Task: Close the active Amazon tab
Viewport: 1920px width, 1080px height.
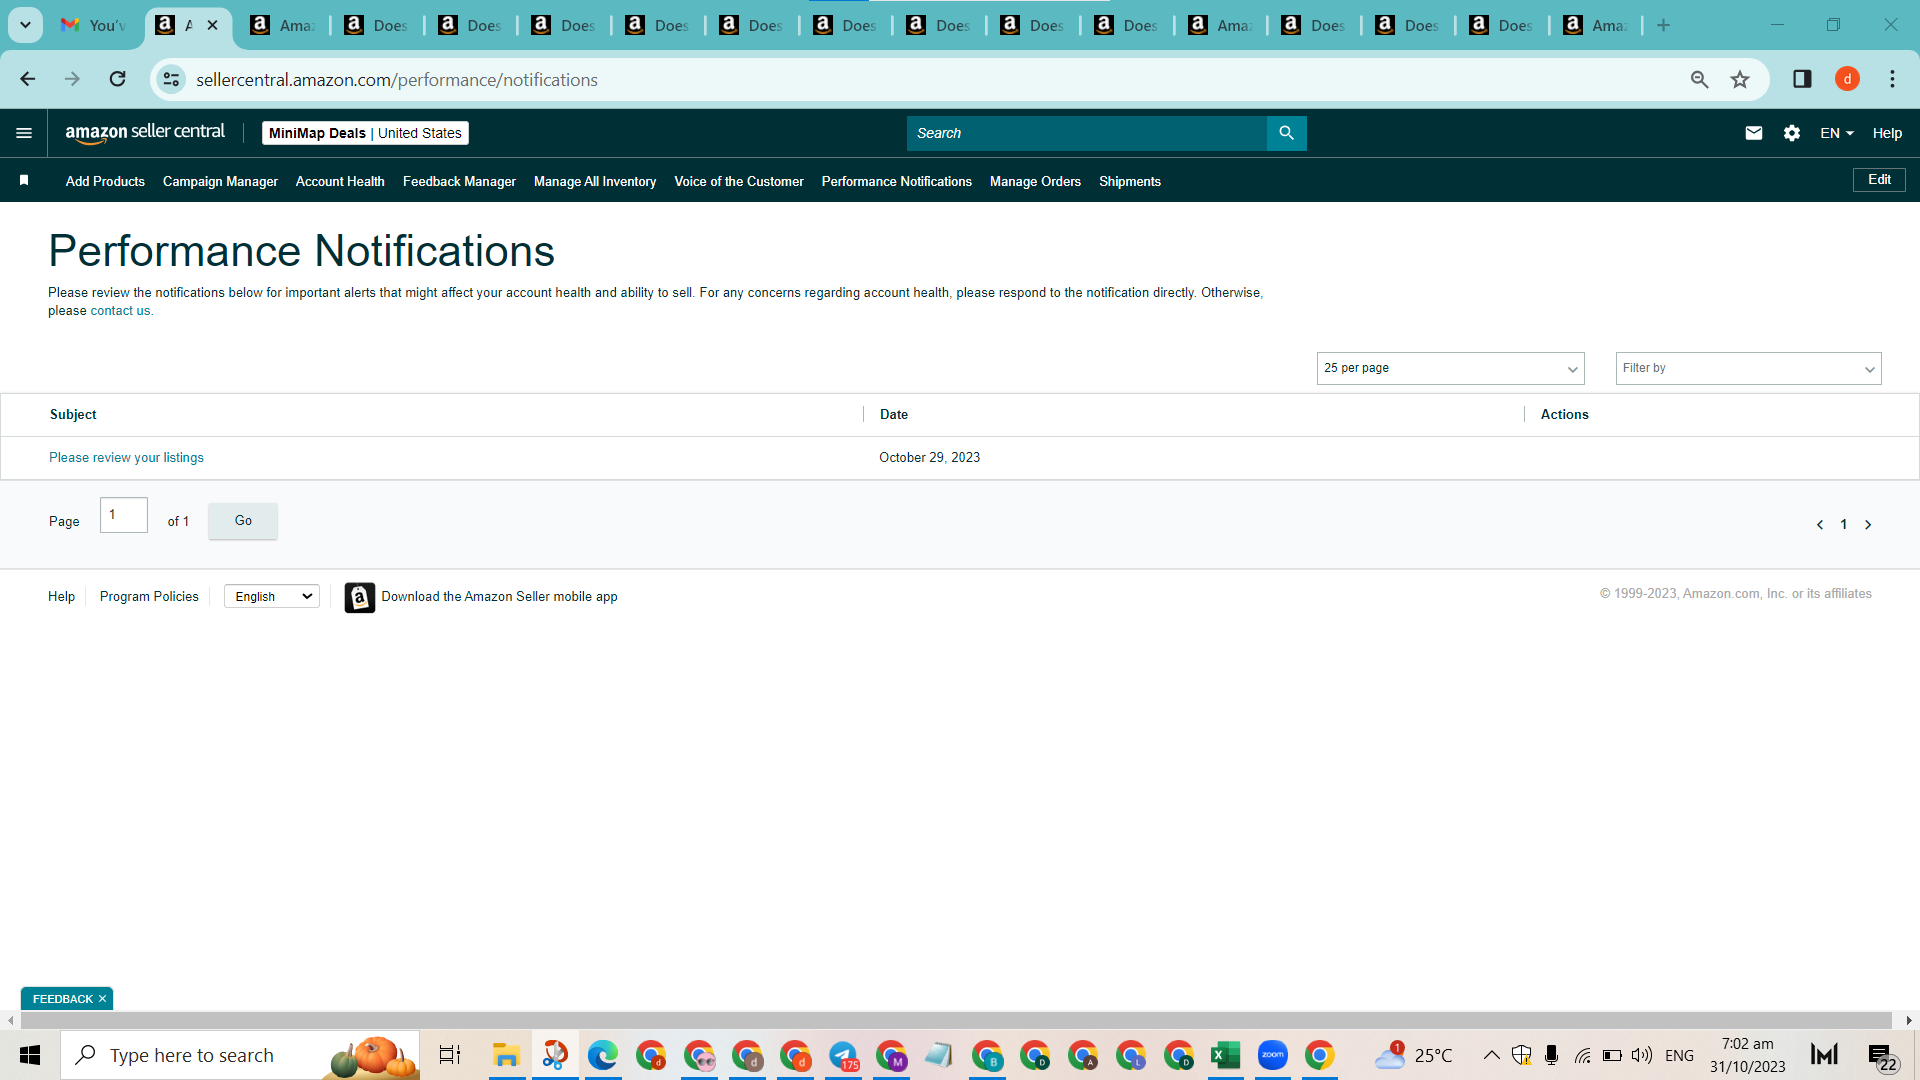Action: 212,25
